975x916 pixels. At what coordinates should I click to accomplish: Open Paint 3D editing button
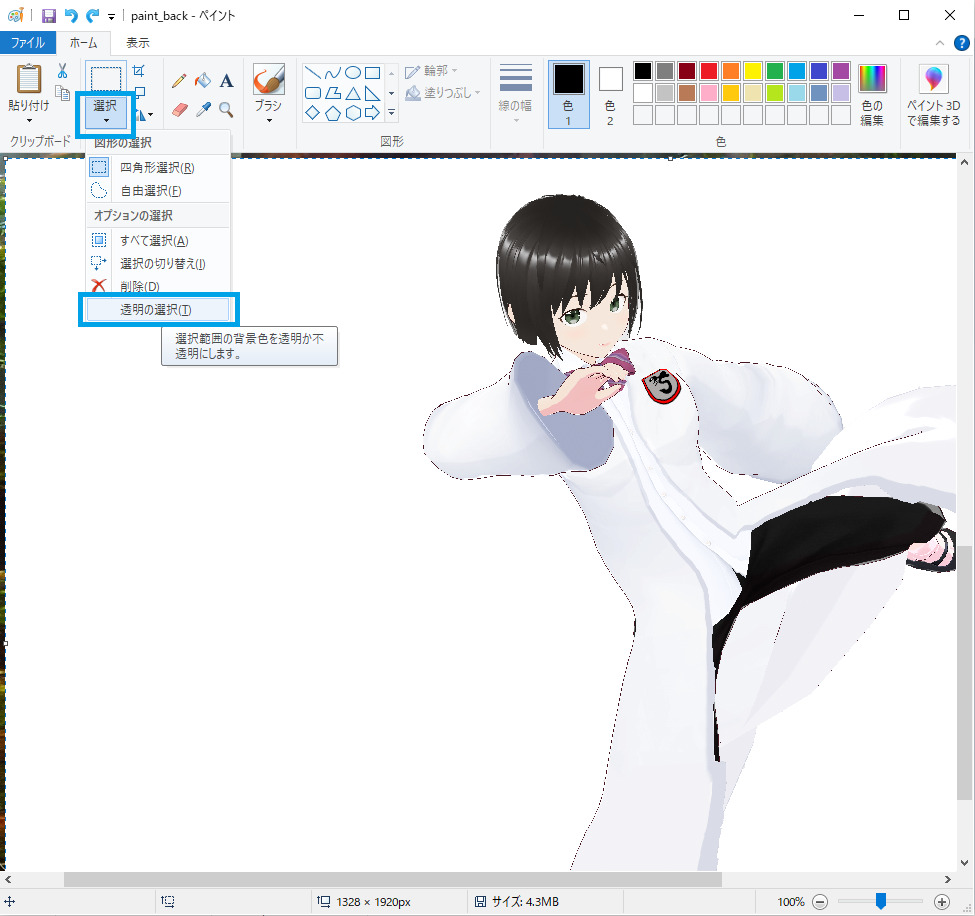tap(933, 95)
